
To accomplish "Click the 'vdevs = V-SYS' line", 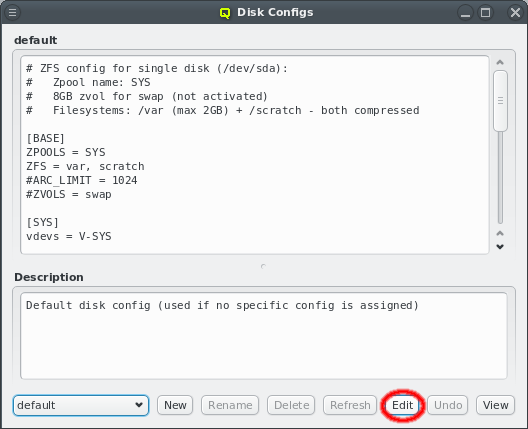I will (69, 236).
